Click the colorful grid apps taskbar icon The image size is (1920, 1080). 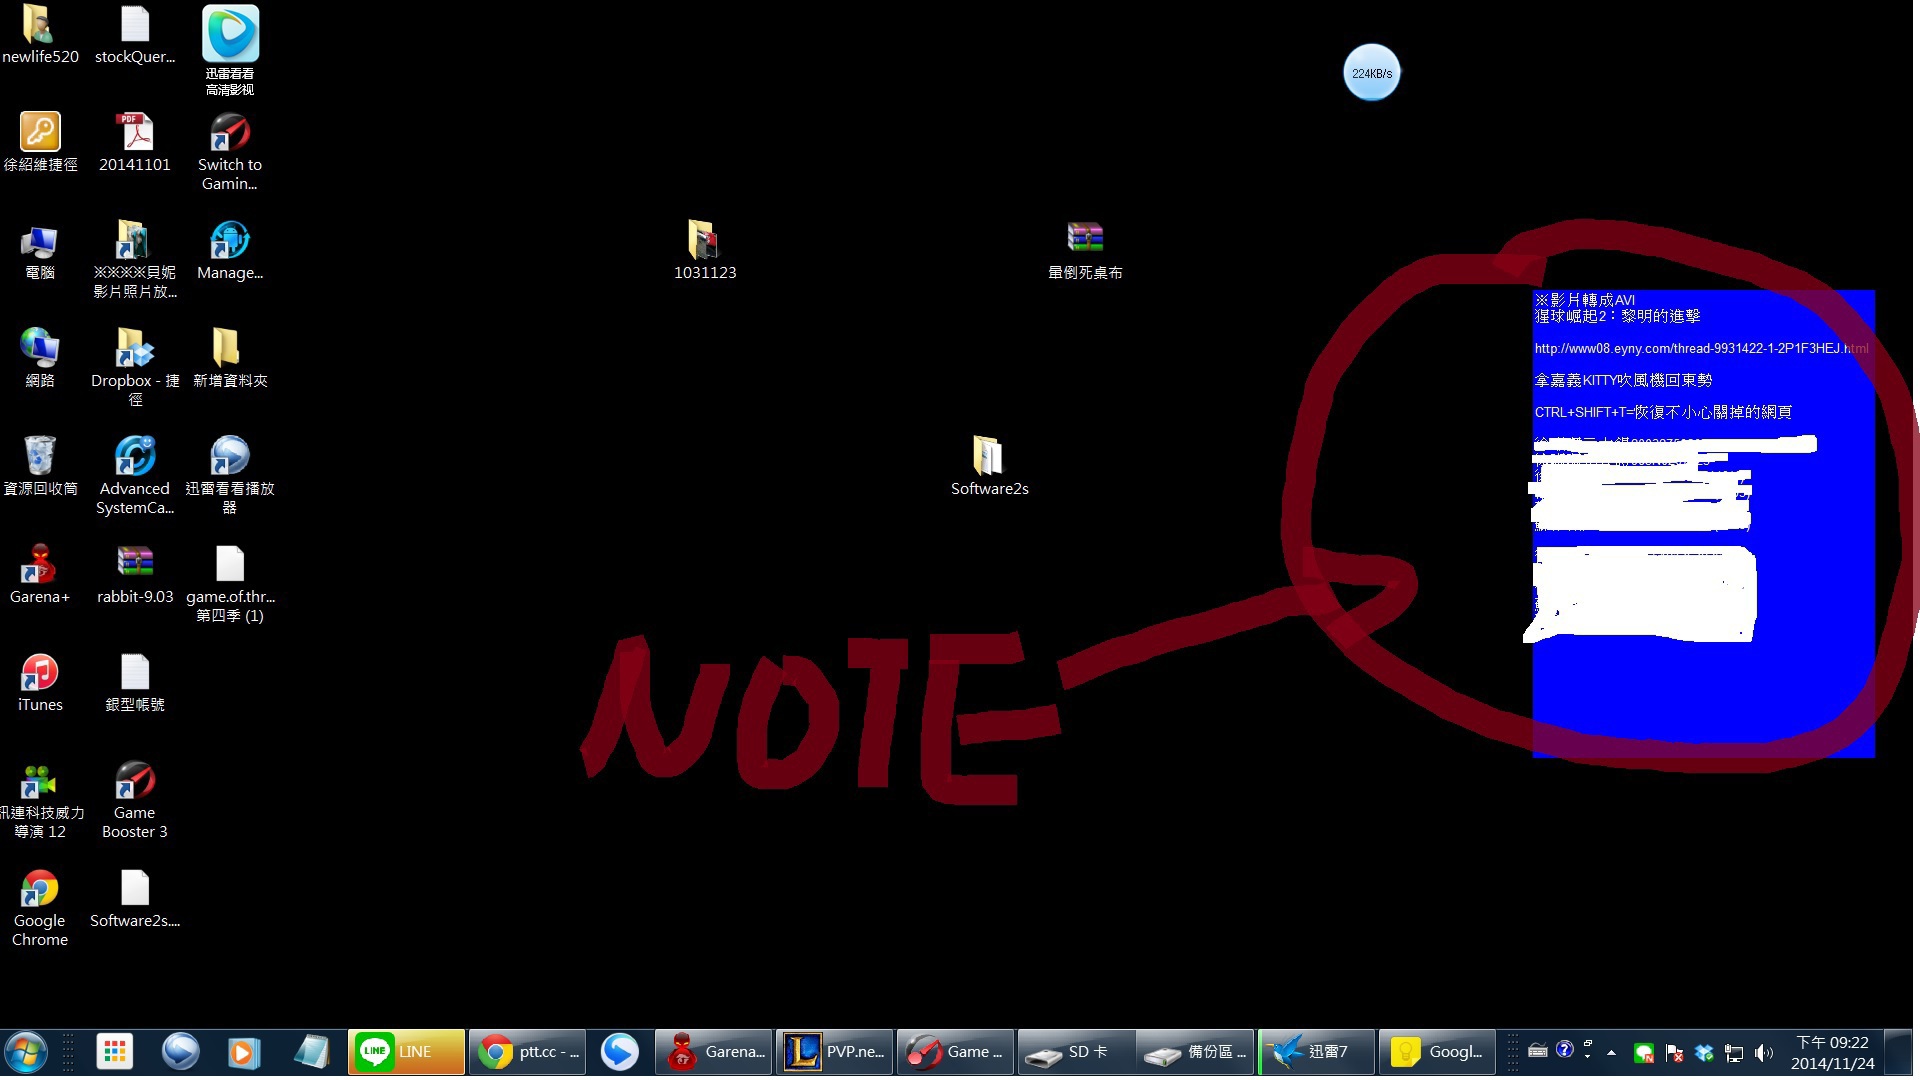coord(115,1052)
